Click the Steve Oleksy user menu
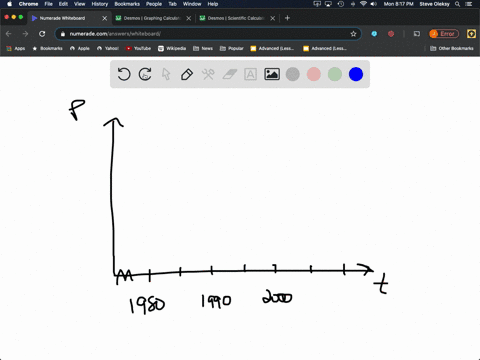This screenshot has width=480, height=360. (x=434, y=4)
